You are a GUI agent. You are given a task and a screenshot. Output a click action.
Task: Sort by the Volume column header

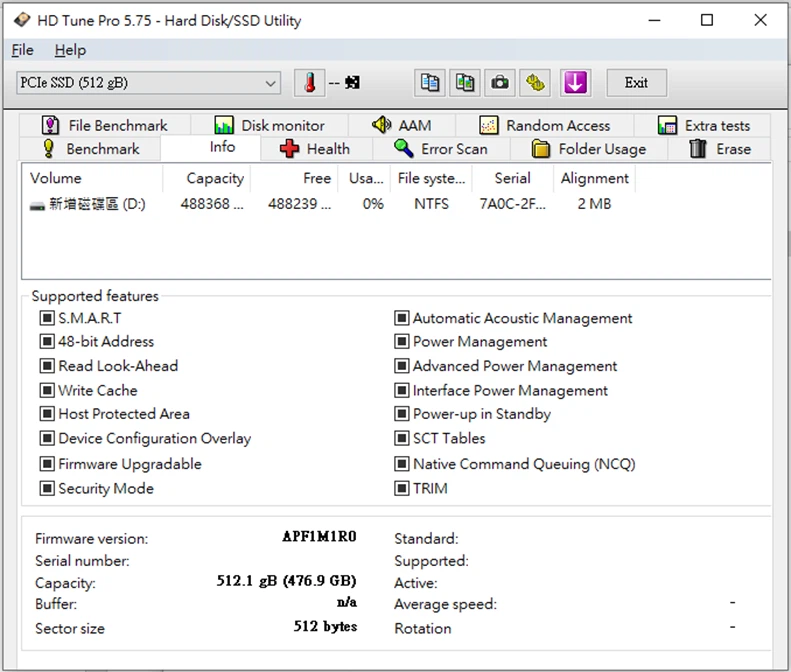(92, 178)
